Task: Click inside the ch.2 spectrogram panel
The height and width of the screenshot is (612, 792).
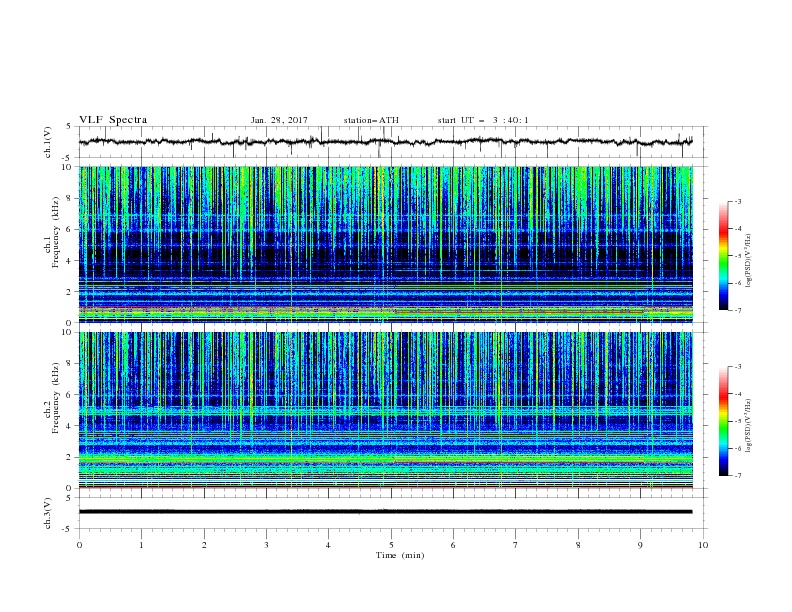Action: click(x=385, y=410)
